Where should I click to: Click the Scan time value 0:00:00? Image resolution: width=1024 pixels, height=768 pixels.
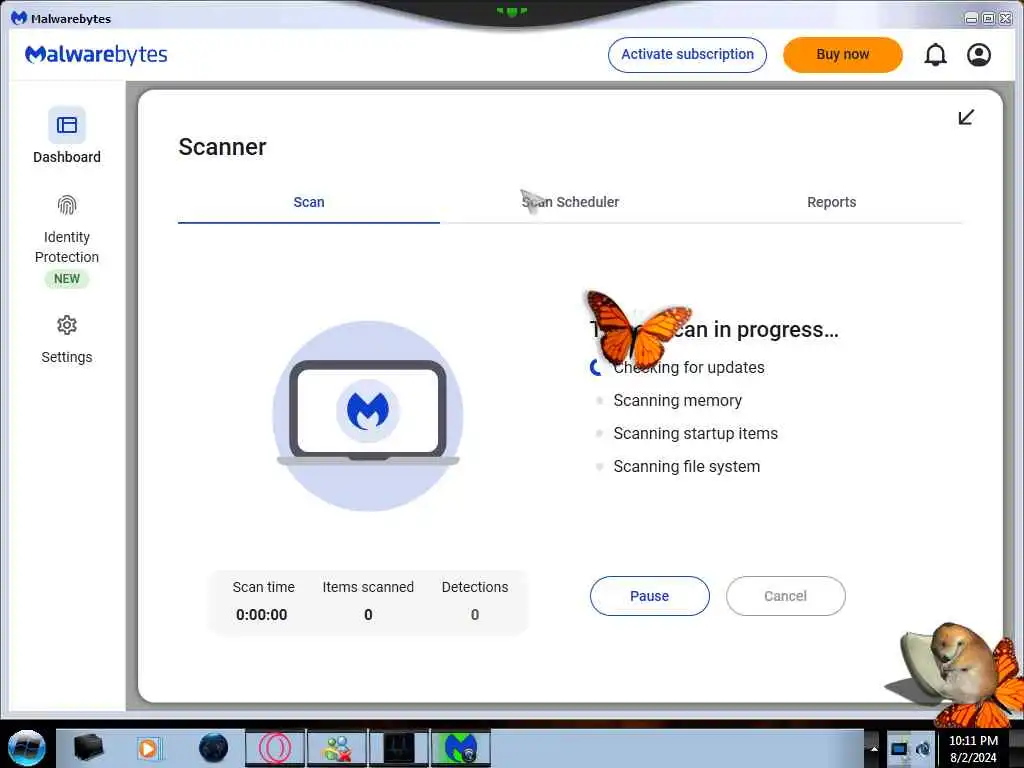click(261, 615)
